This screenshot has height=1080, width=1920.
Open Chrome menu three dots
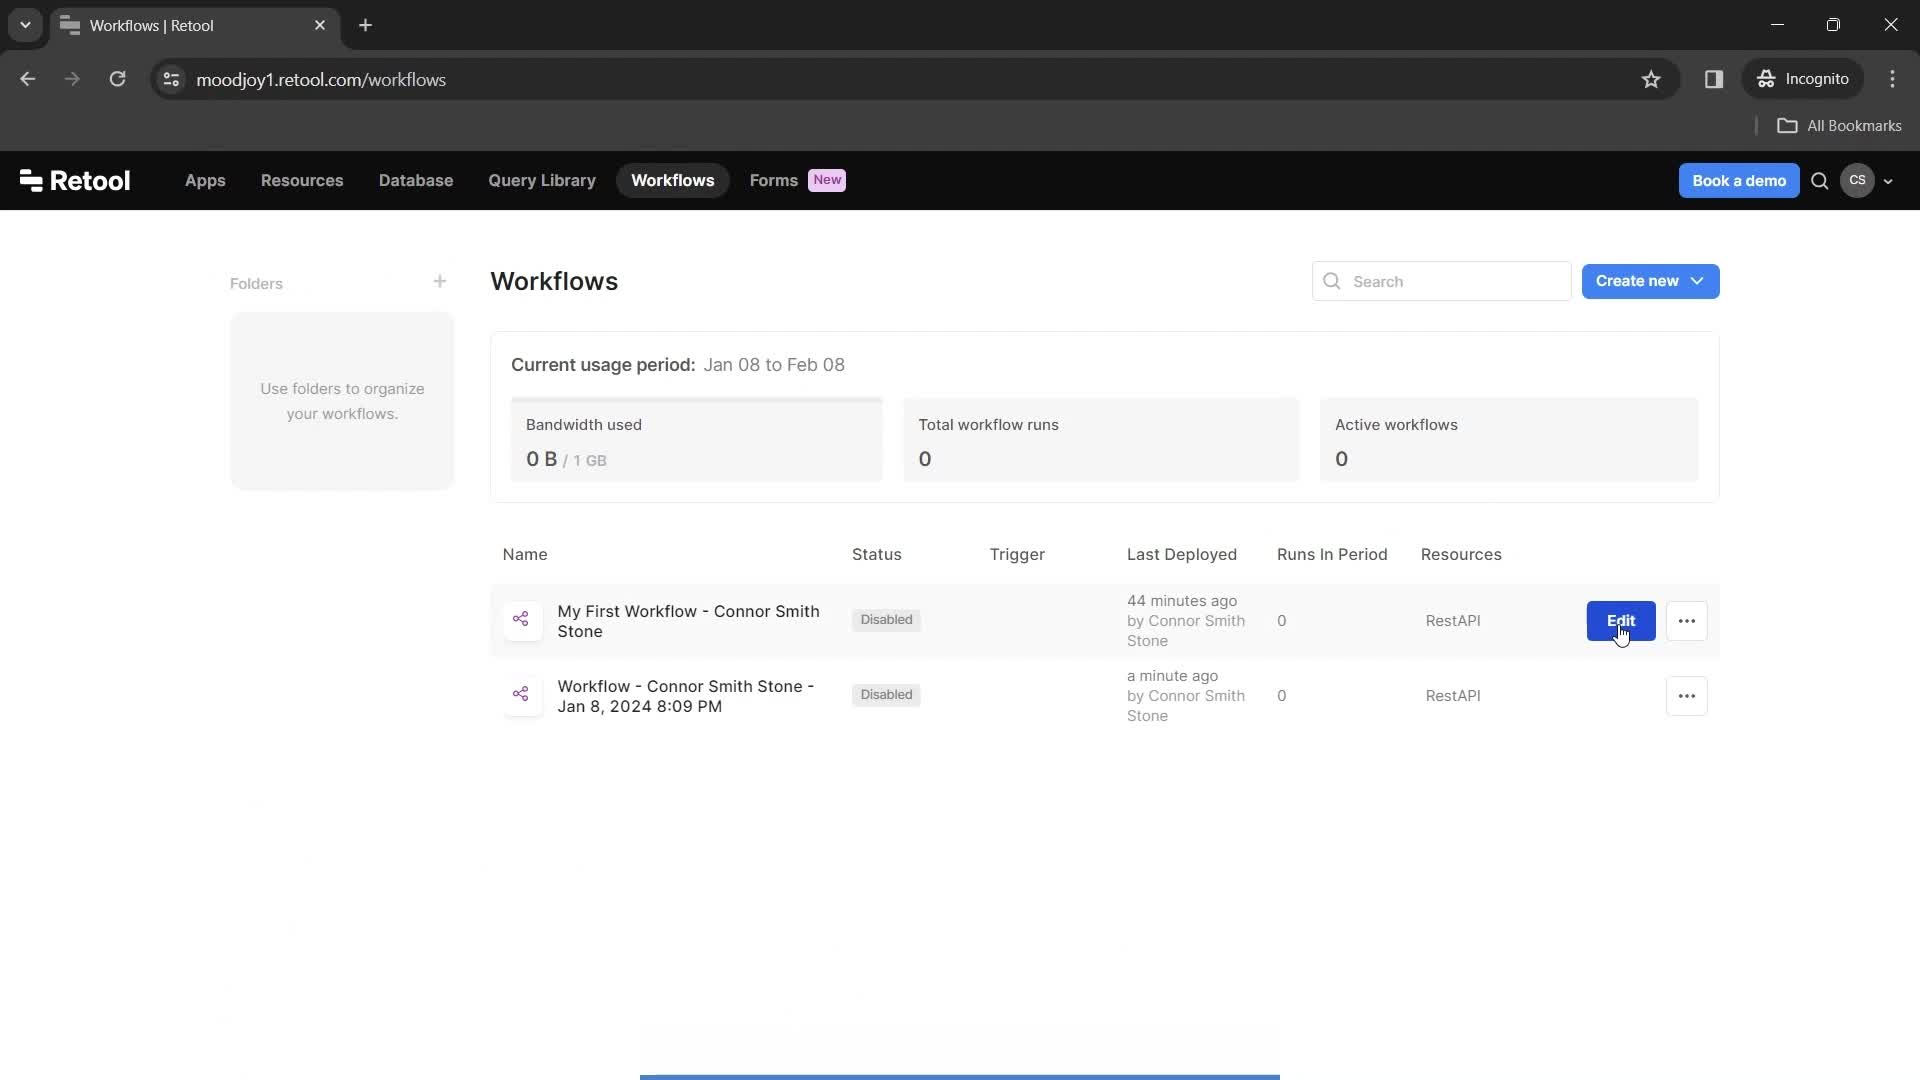tap(1893, 79)
